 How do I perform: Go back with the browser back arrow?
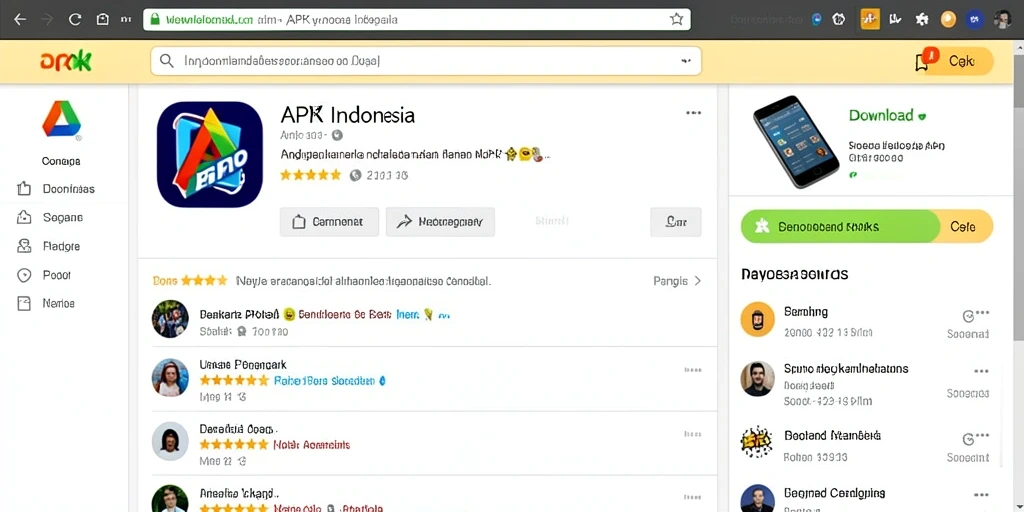coord(20,20)
